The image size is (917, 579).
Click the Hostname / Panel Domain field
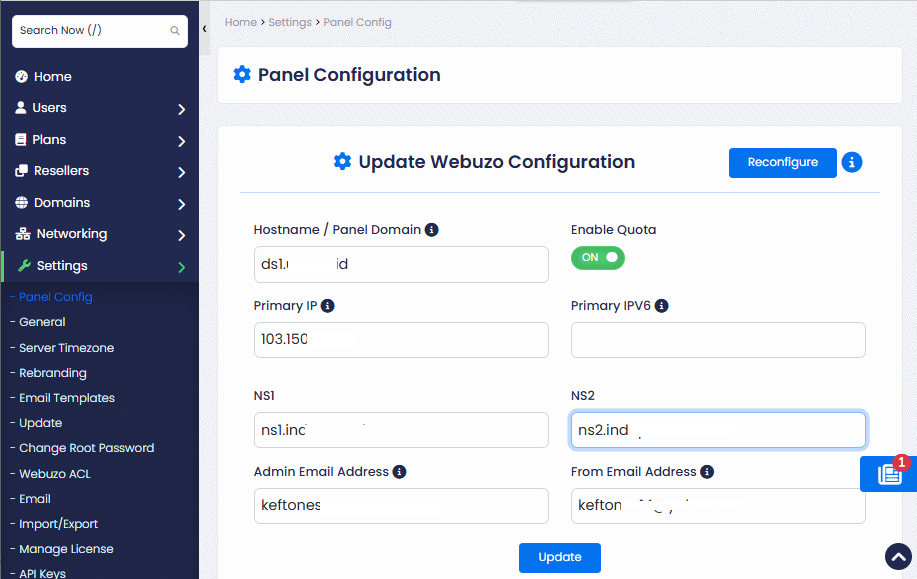[x=401, y=264]
